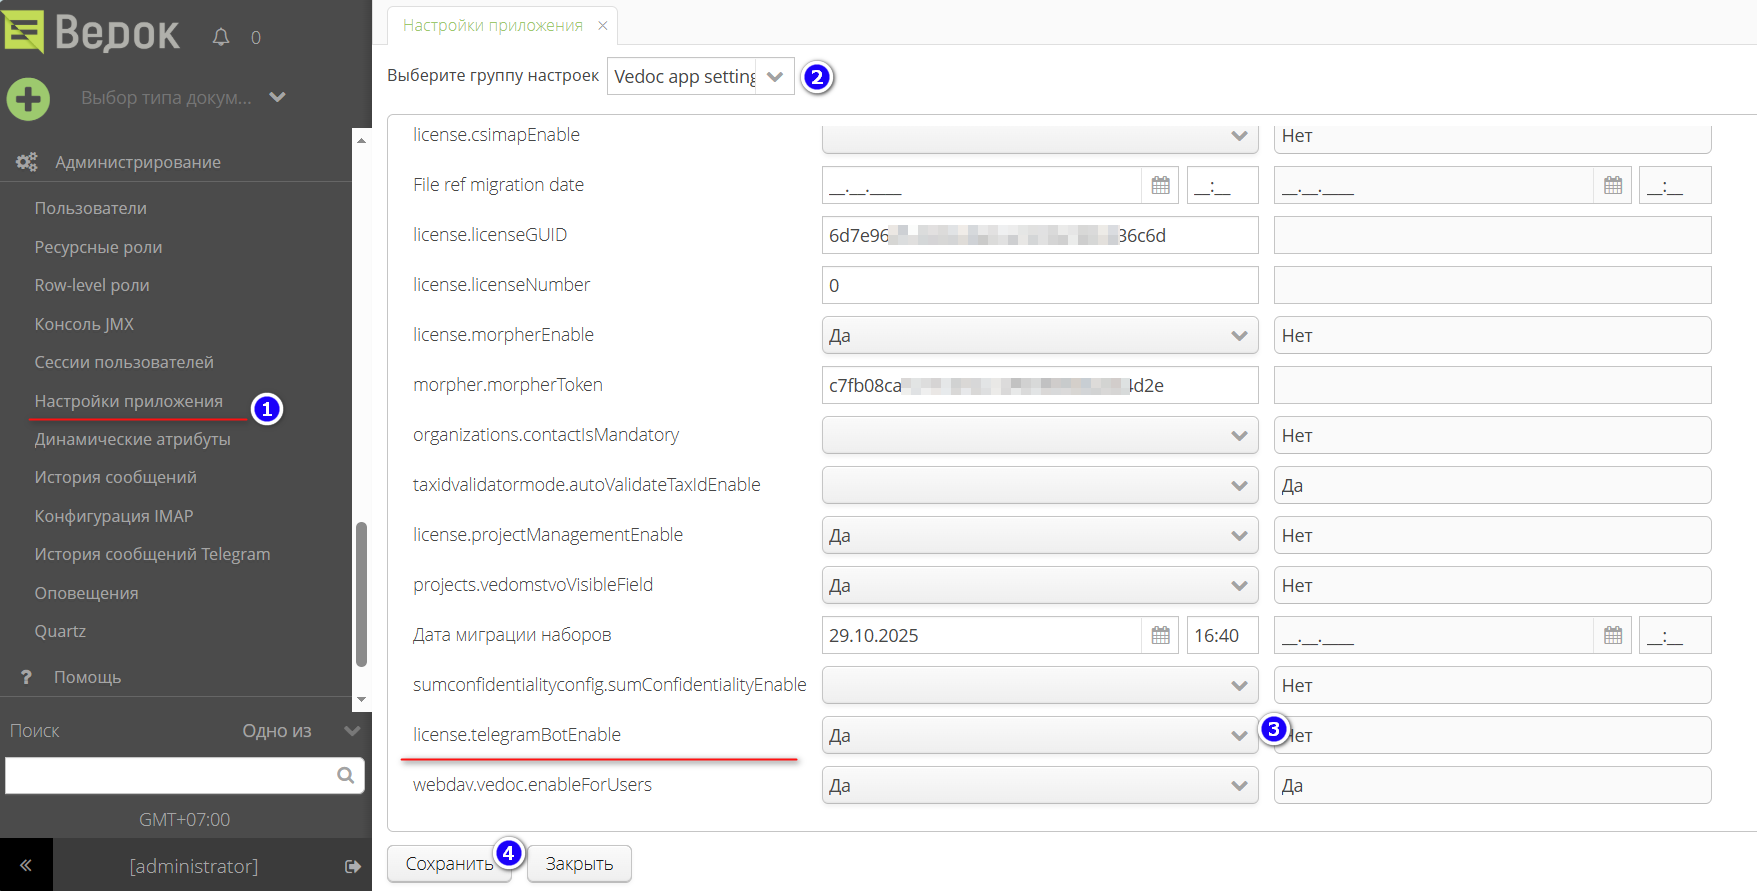Click the sidebar vertical scrollbar thumb
Image resolution: width=1757 pixels, height=891 pixels.
(x=361, y=593)
